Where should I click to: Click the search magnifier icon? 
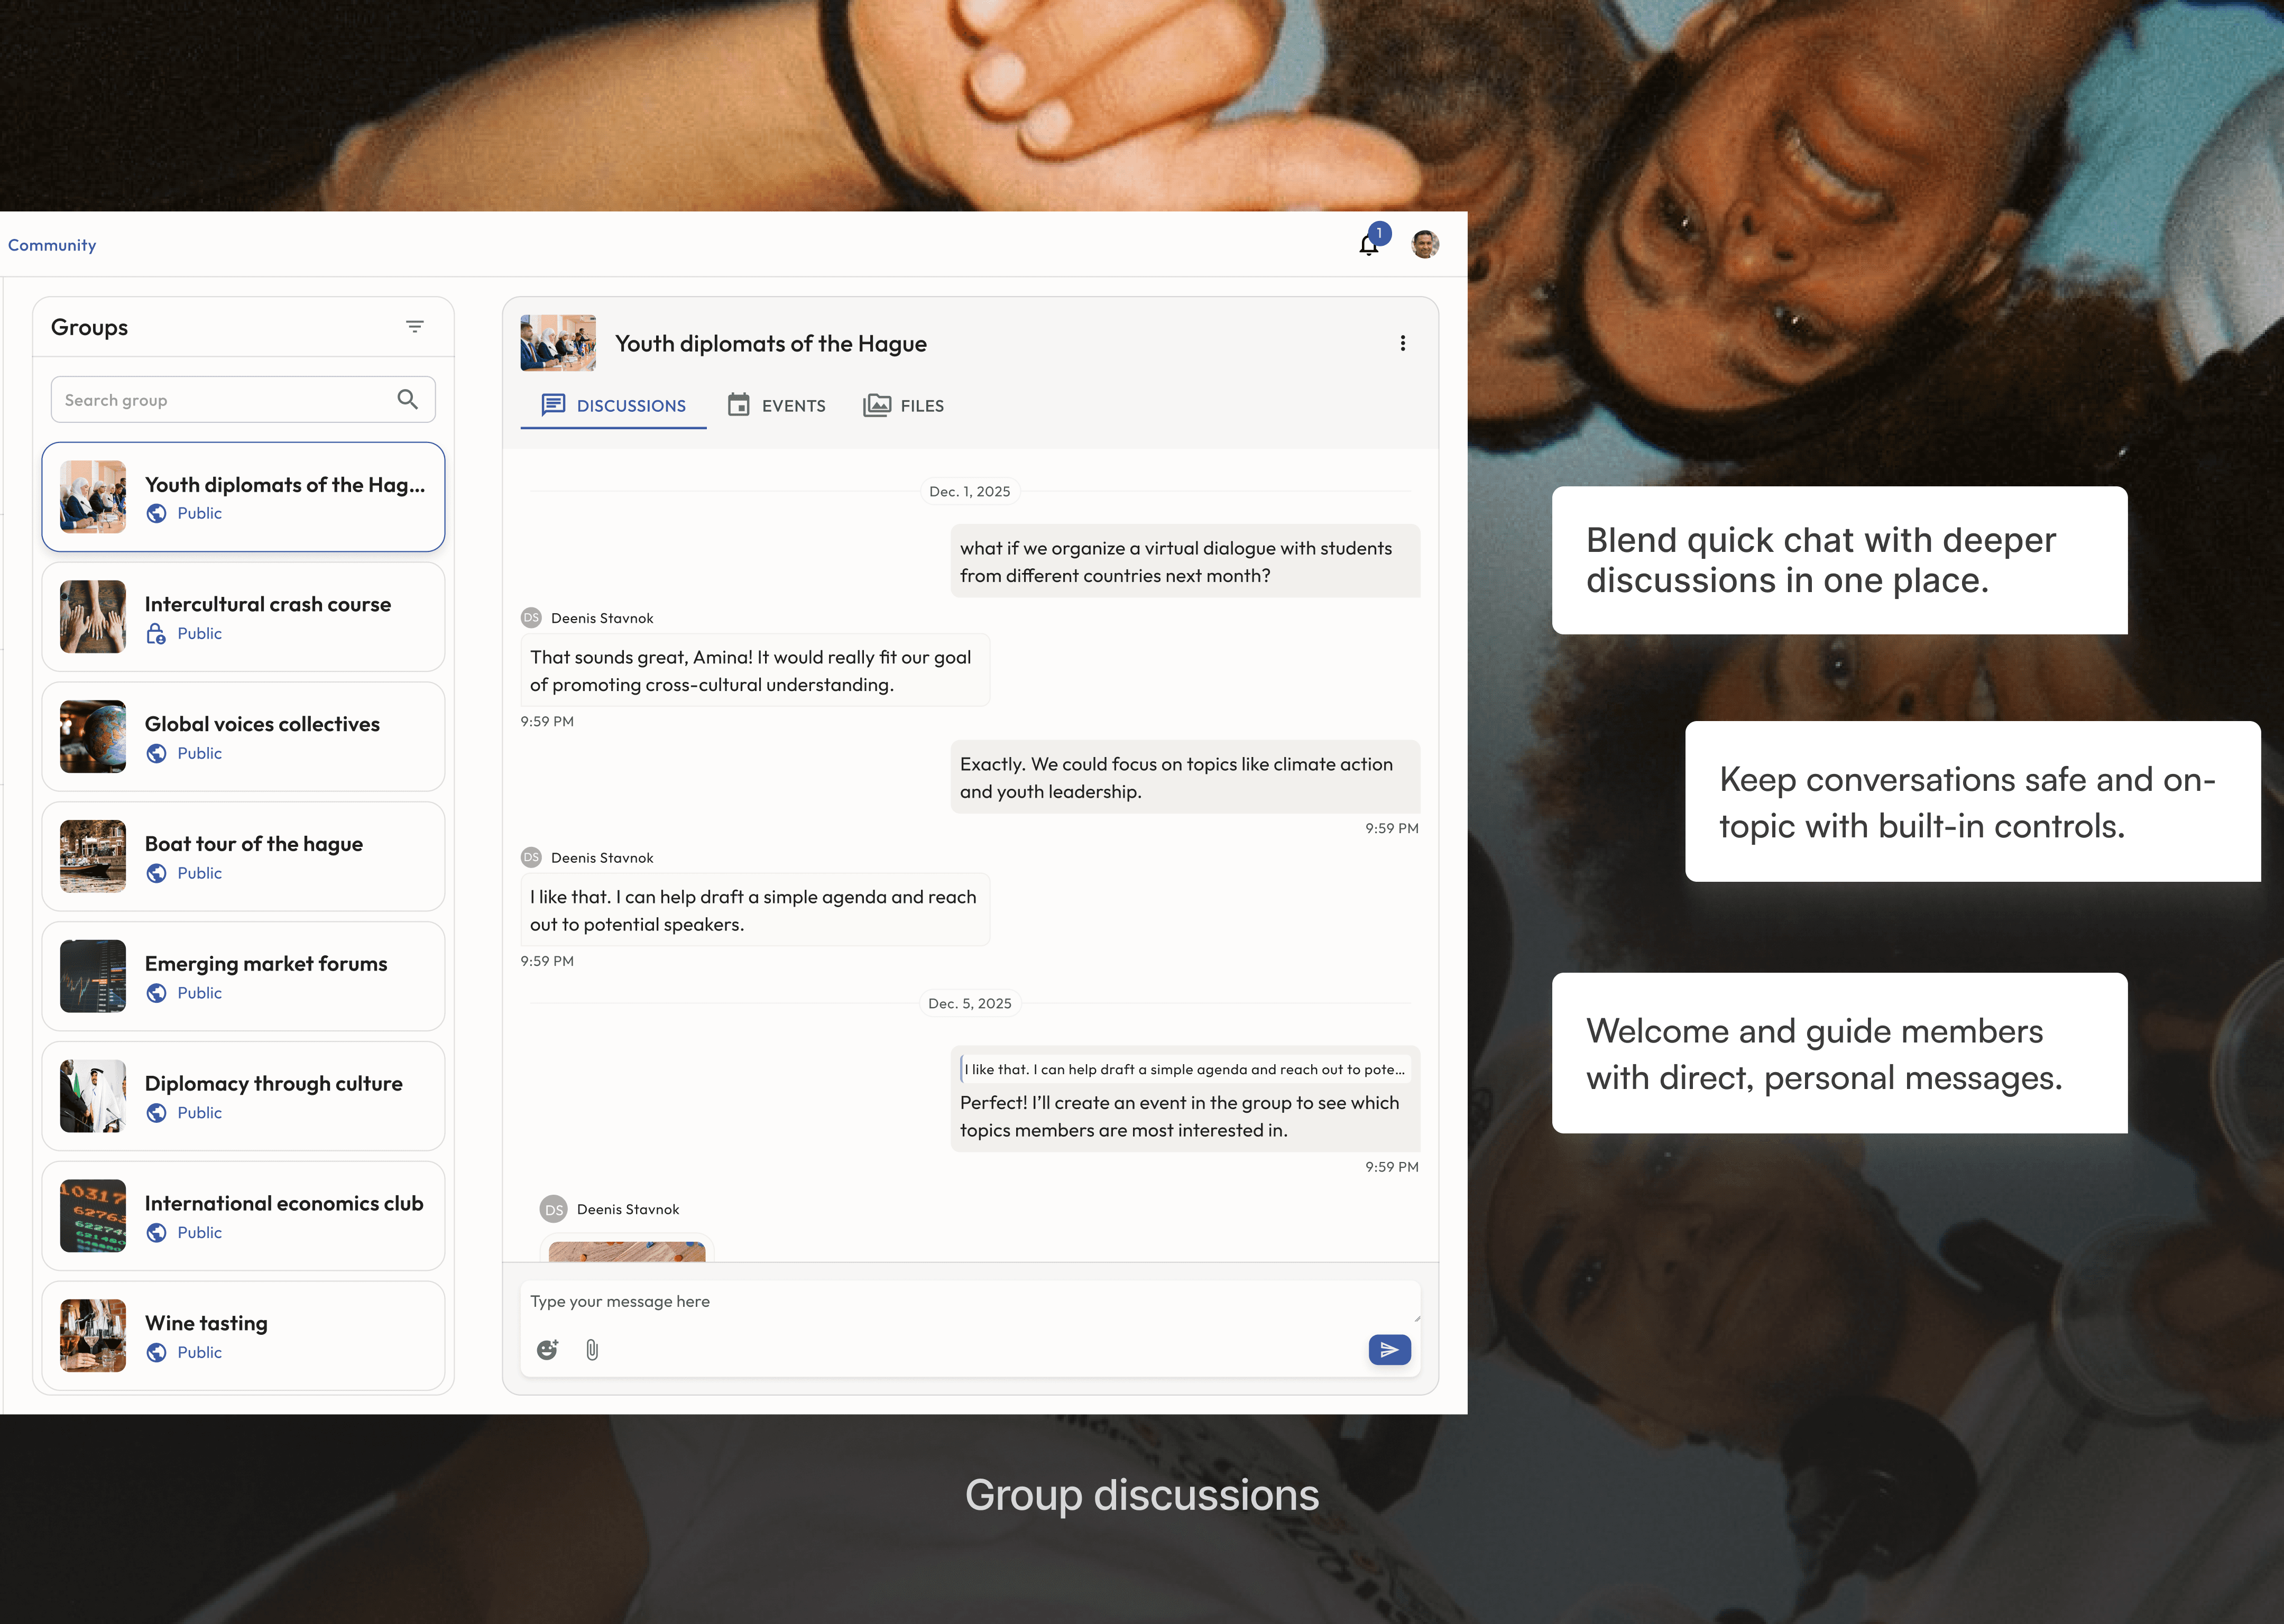[x=408, y=400]
